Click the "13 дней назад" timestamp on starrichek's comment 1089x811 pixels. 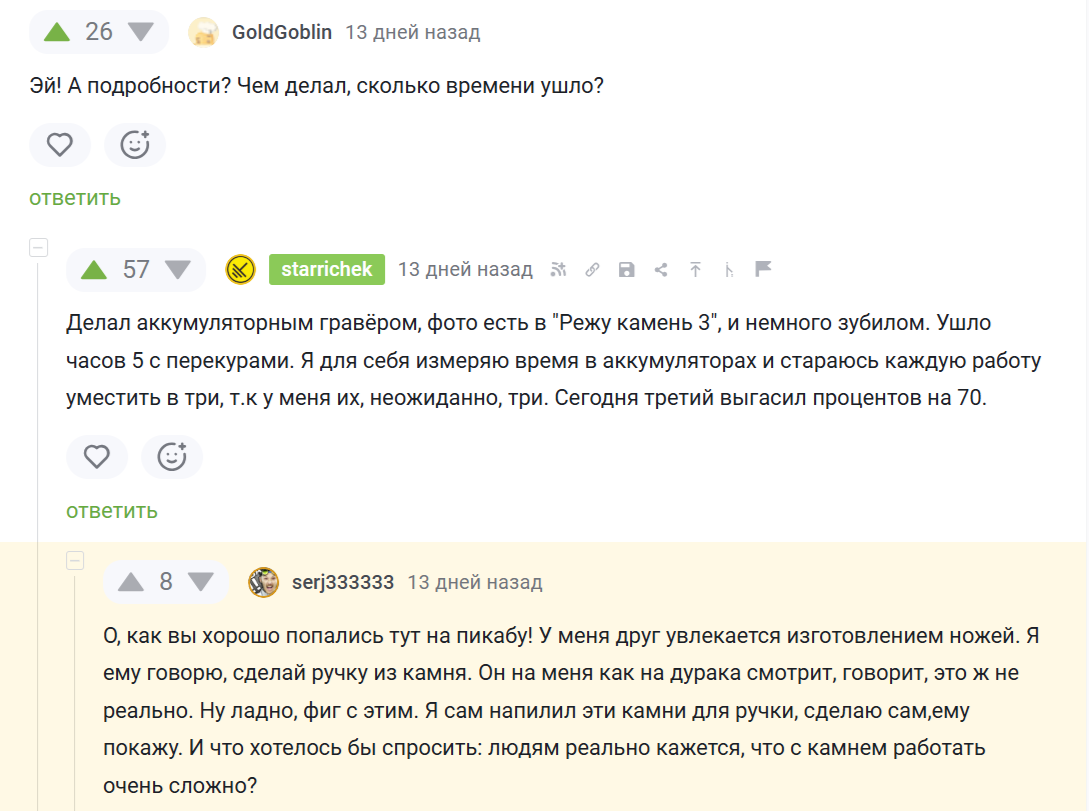point(464,269)
